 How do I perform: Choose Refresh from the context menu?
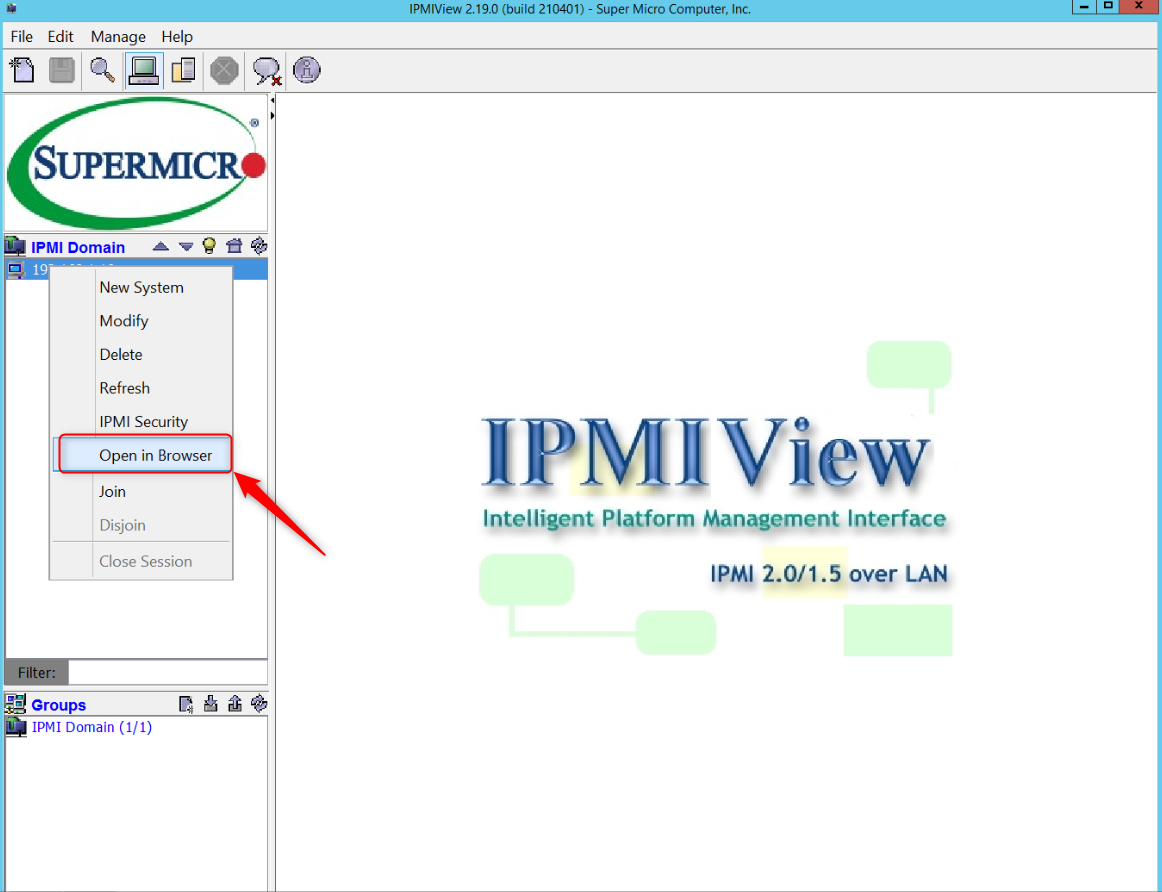pos(141,387)
